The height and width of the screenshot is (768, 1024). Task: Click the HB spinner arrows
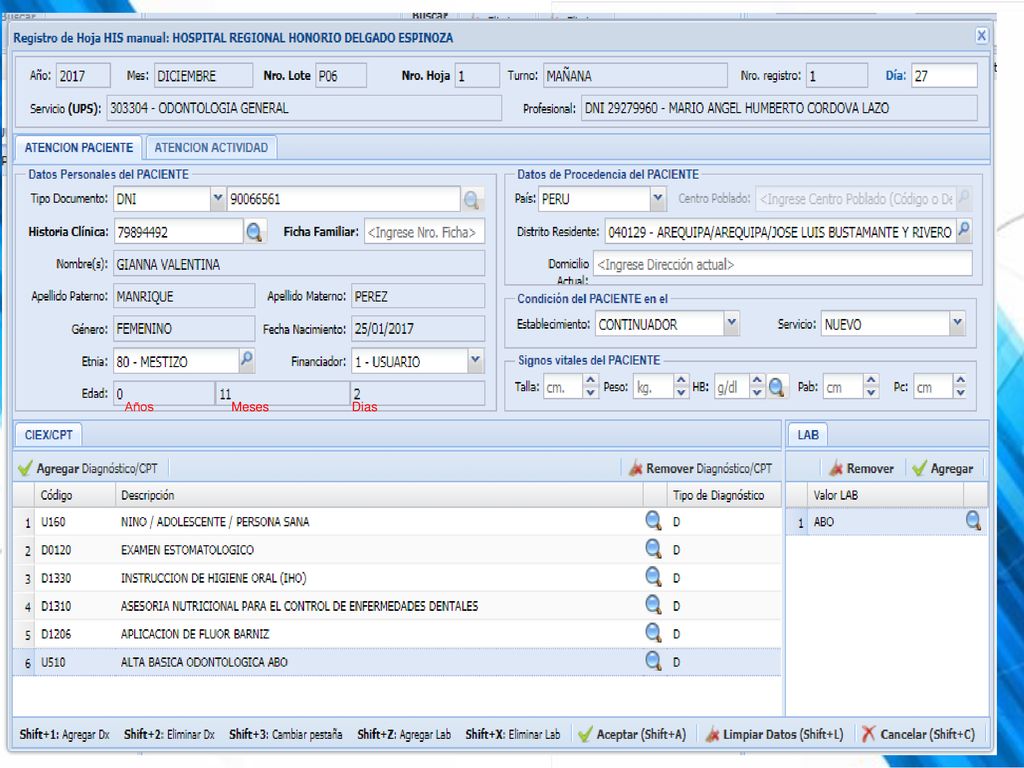(x=758, y=387)
